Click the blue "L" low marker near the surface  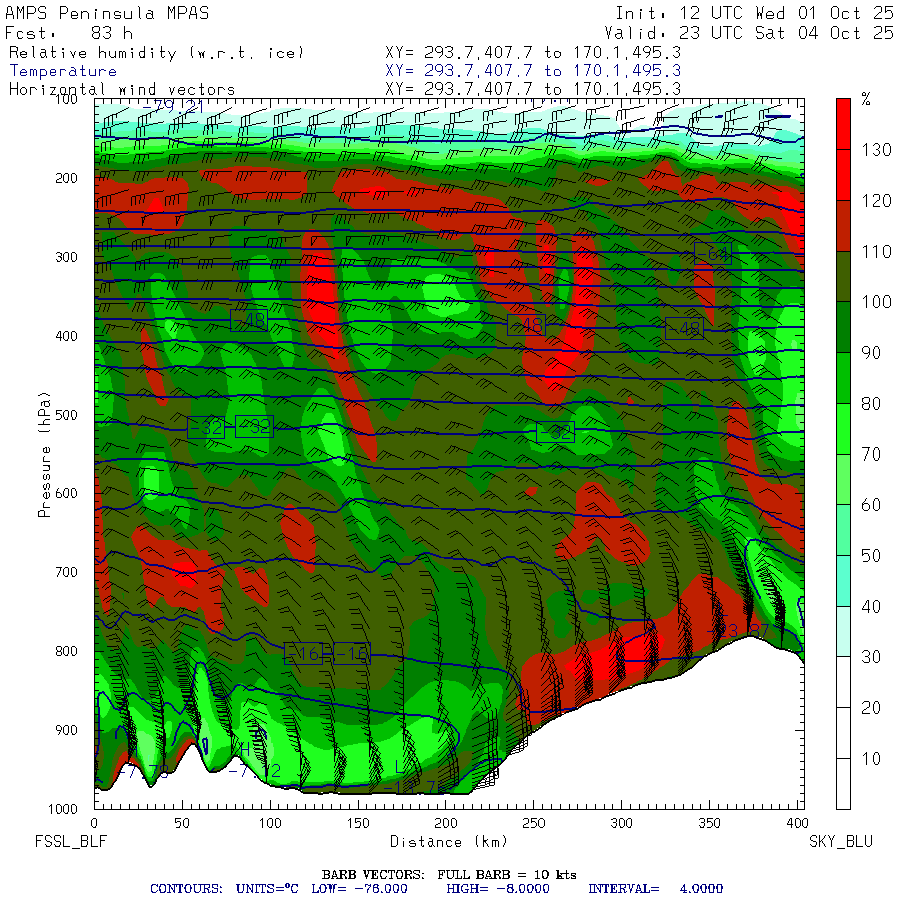[x=399, y=766]
